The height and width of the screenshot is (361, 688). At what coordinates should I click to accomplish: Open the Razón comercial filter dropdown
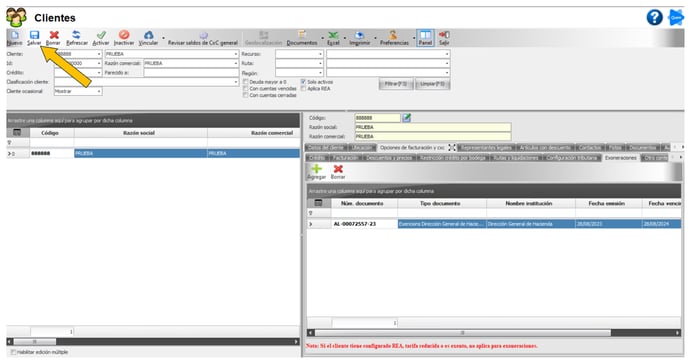pos(236,63)
